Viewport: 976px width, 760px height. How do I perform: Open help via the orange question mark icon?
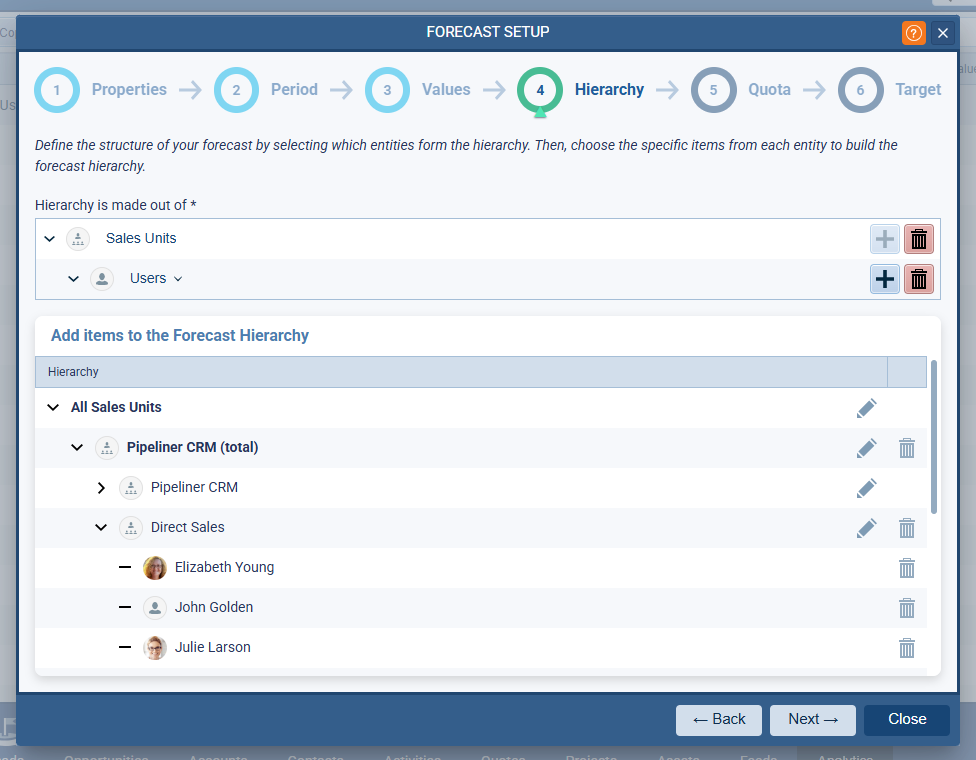(x=913, y=32)
